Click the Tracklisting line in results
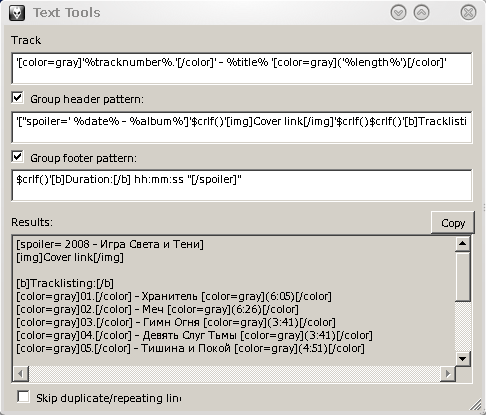 65,283
